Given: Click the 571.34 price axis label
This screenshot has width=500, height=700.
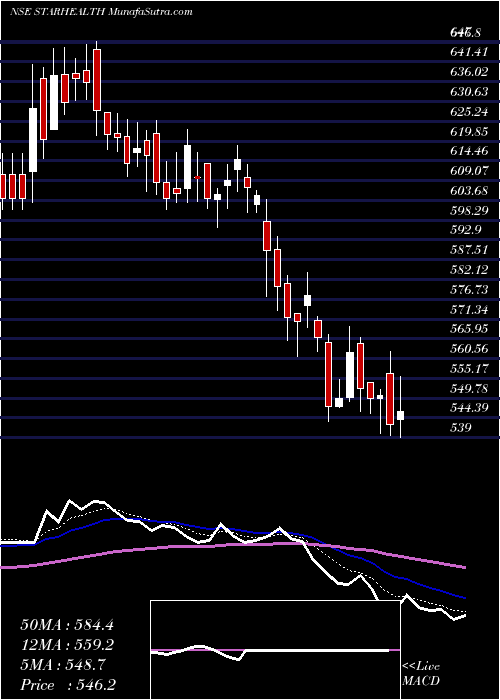Looking at the screenshot, I should (x=469, y=309).
